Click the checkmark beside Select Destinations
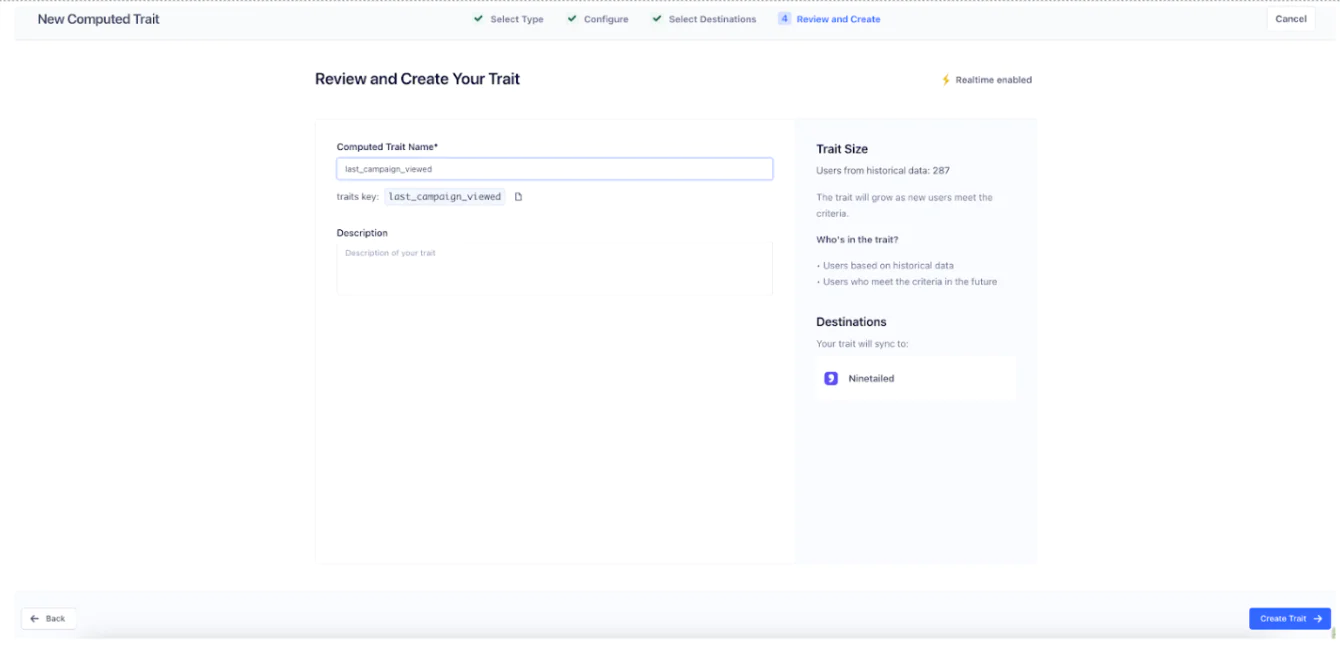Image resolution: width=1340 pixels, height=657 pixels. click(657, 19)
